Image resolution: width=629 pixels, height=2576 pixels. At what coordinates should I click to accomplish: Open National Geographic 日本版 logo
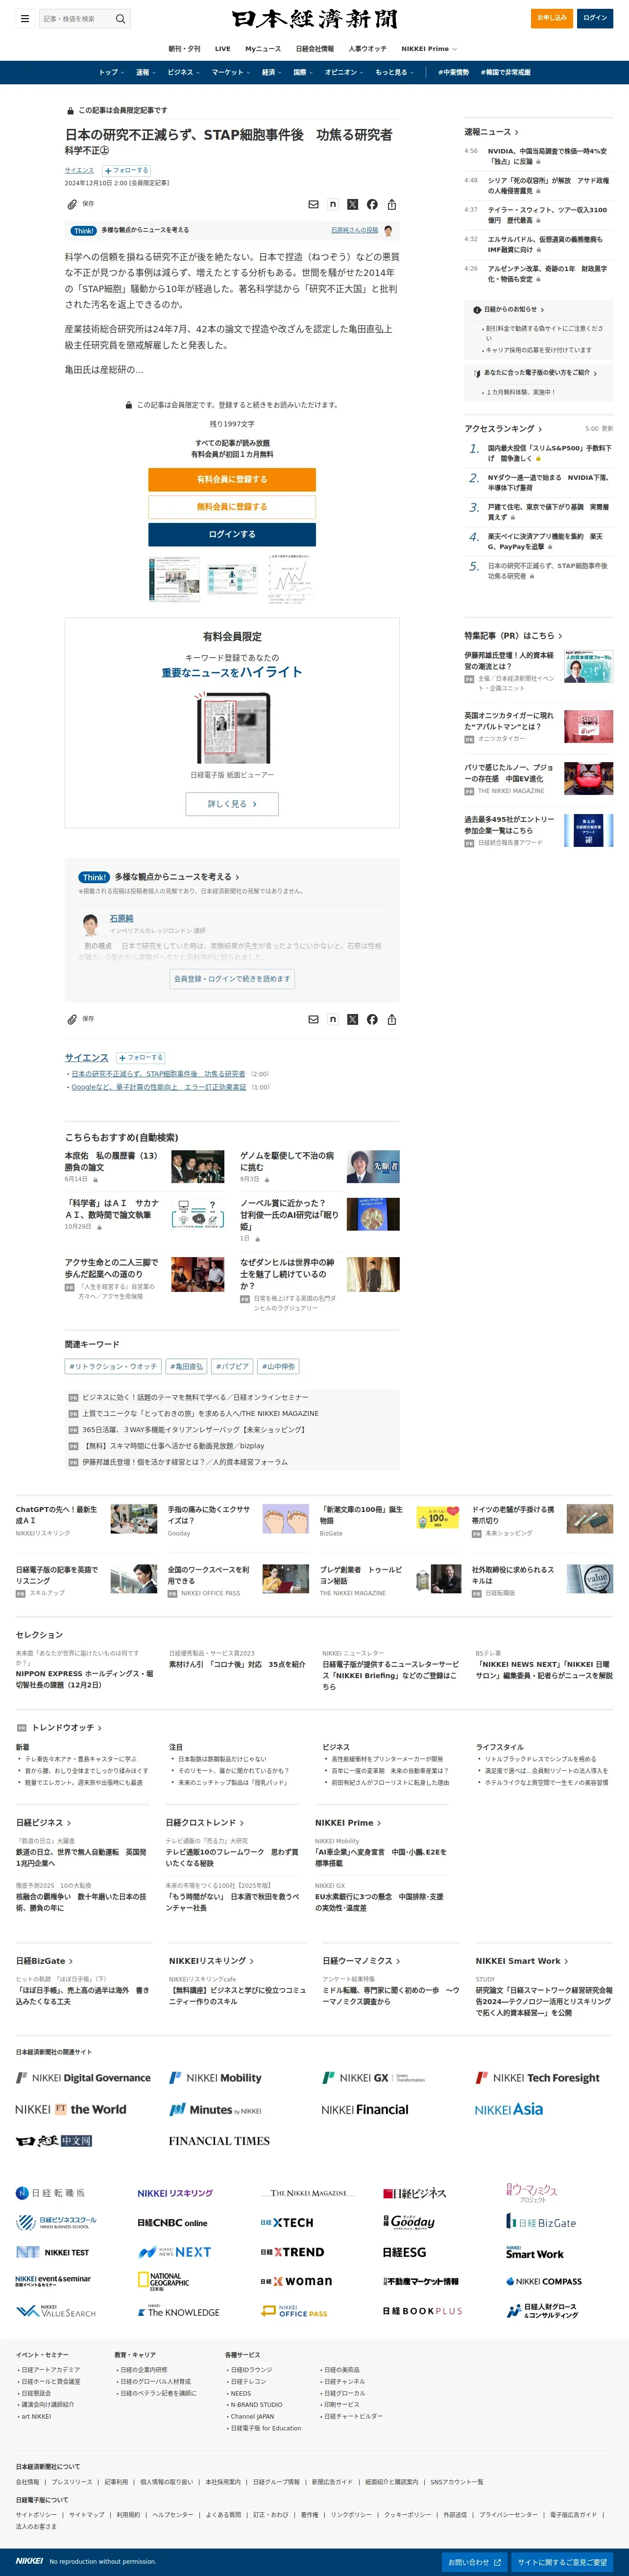tap(163, 2280)
